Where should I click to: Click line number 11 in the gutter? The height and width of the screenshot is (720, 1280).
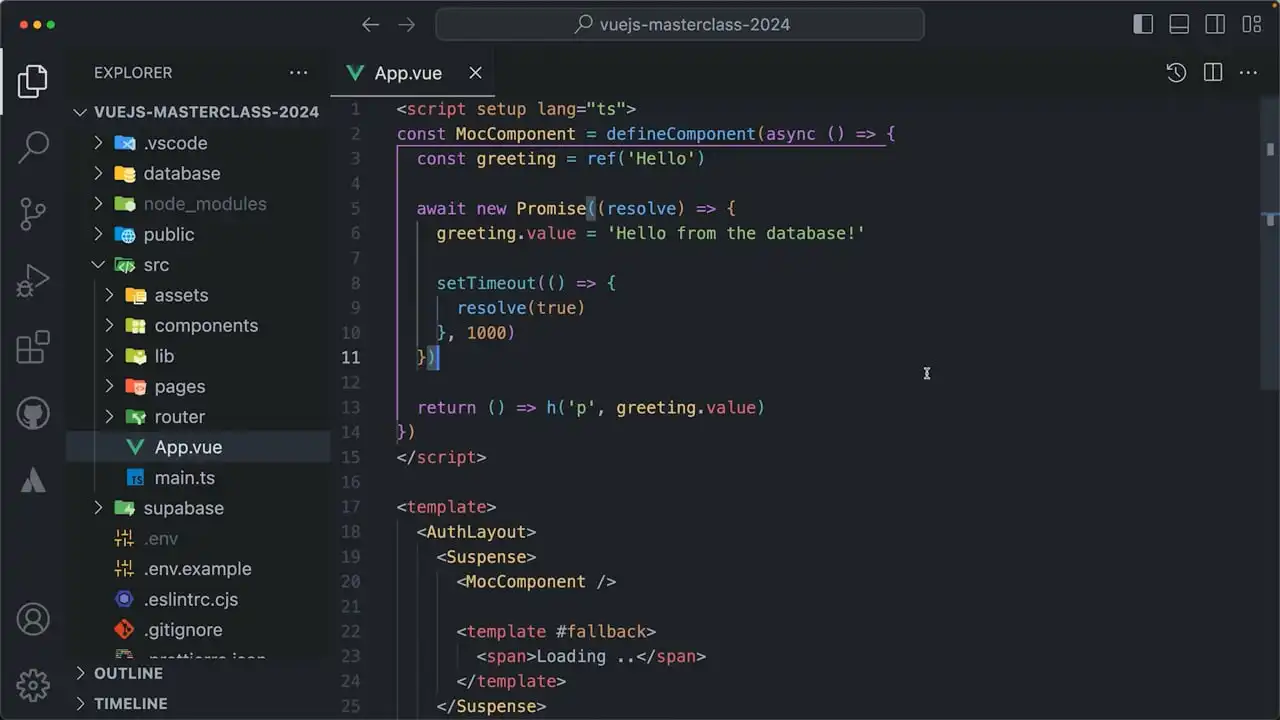tap(351, 357)
